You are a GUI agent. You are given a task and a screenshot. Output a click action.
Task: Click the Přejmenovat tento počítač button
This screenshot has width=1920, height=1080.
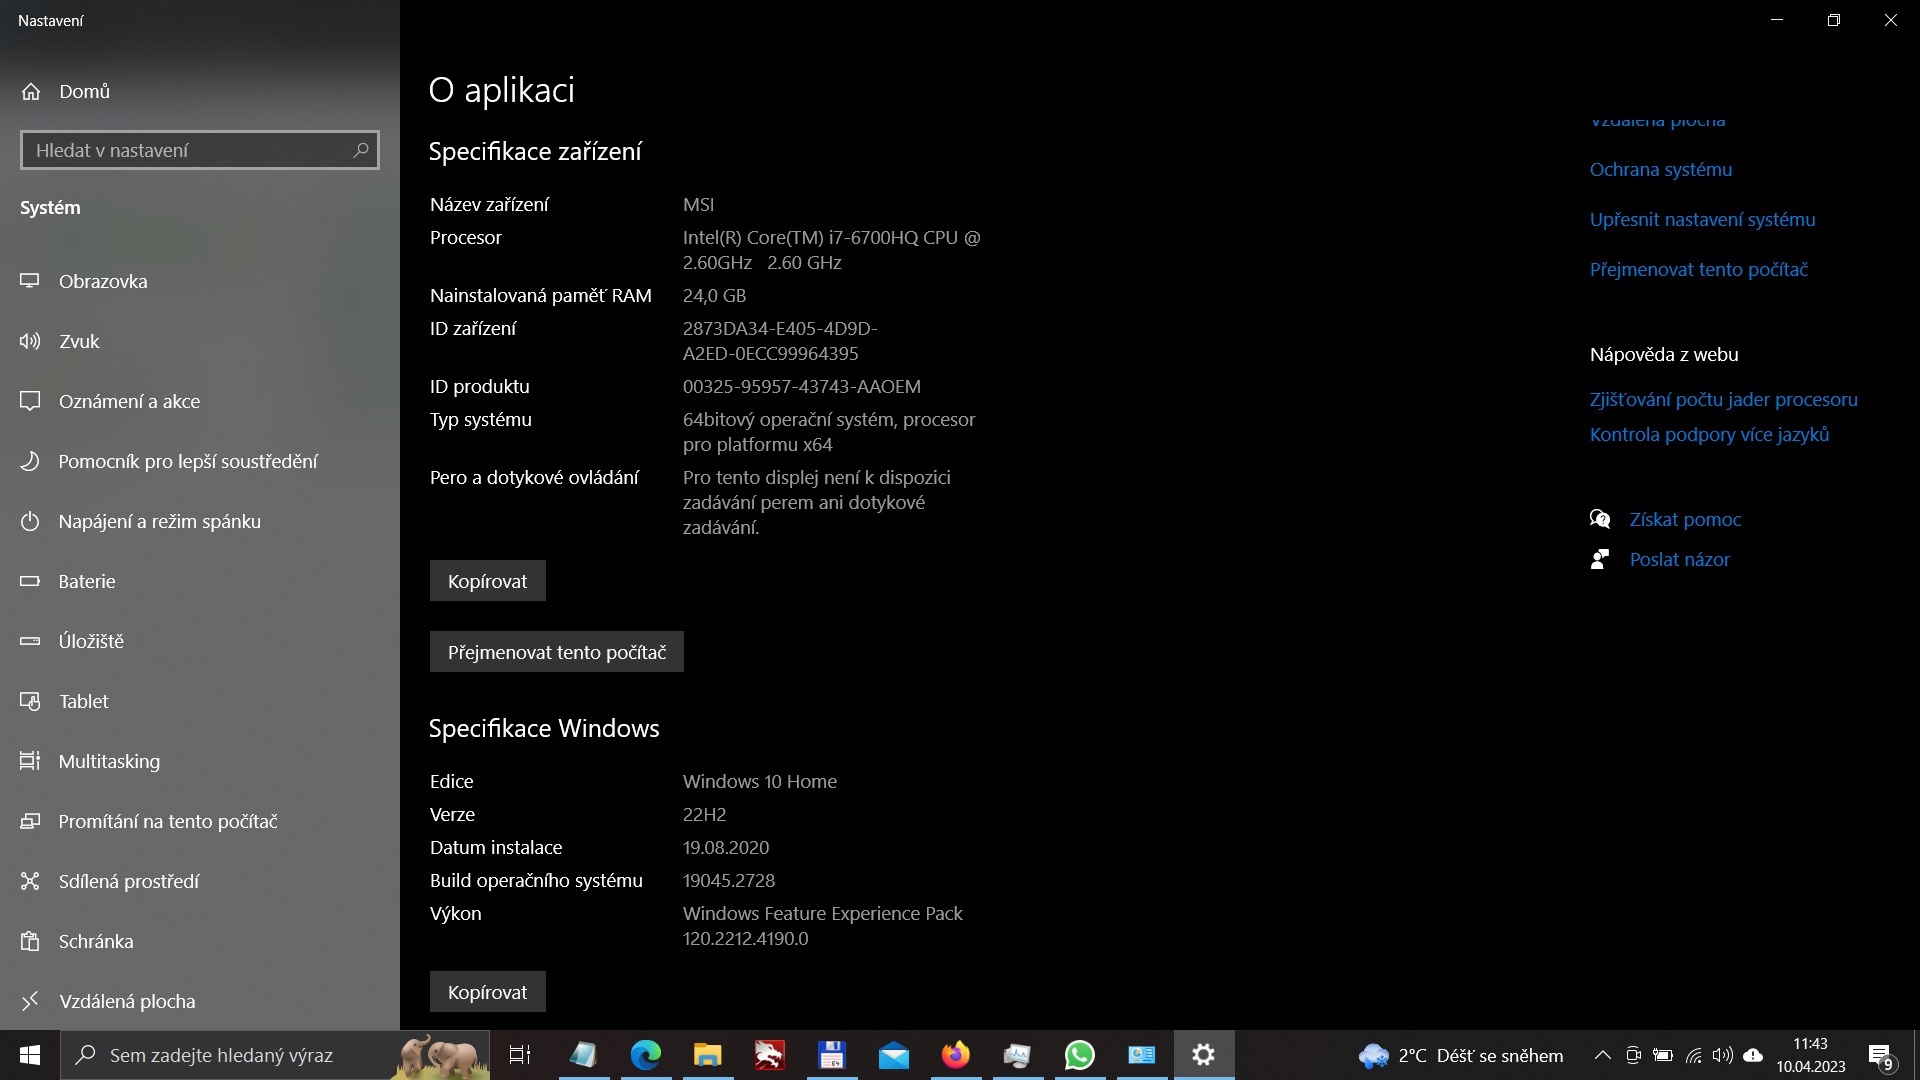557,652
